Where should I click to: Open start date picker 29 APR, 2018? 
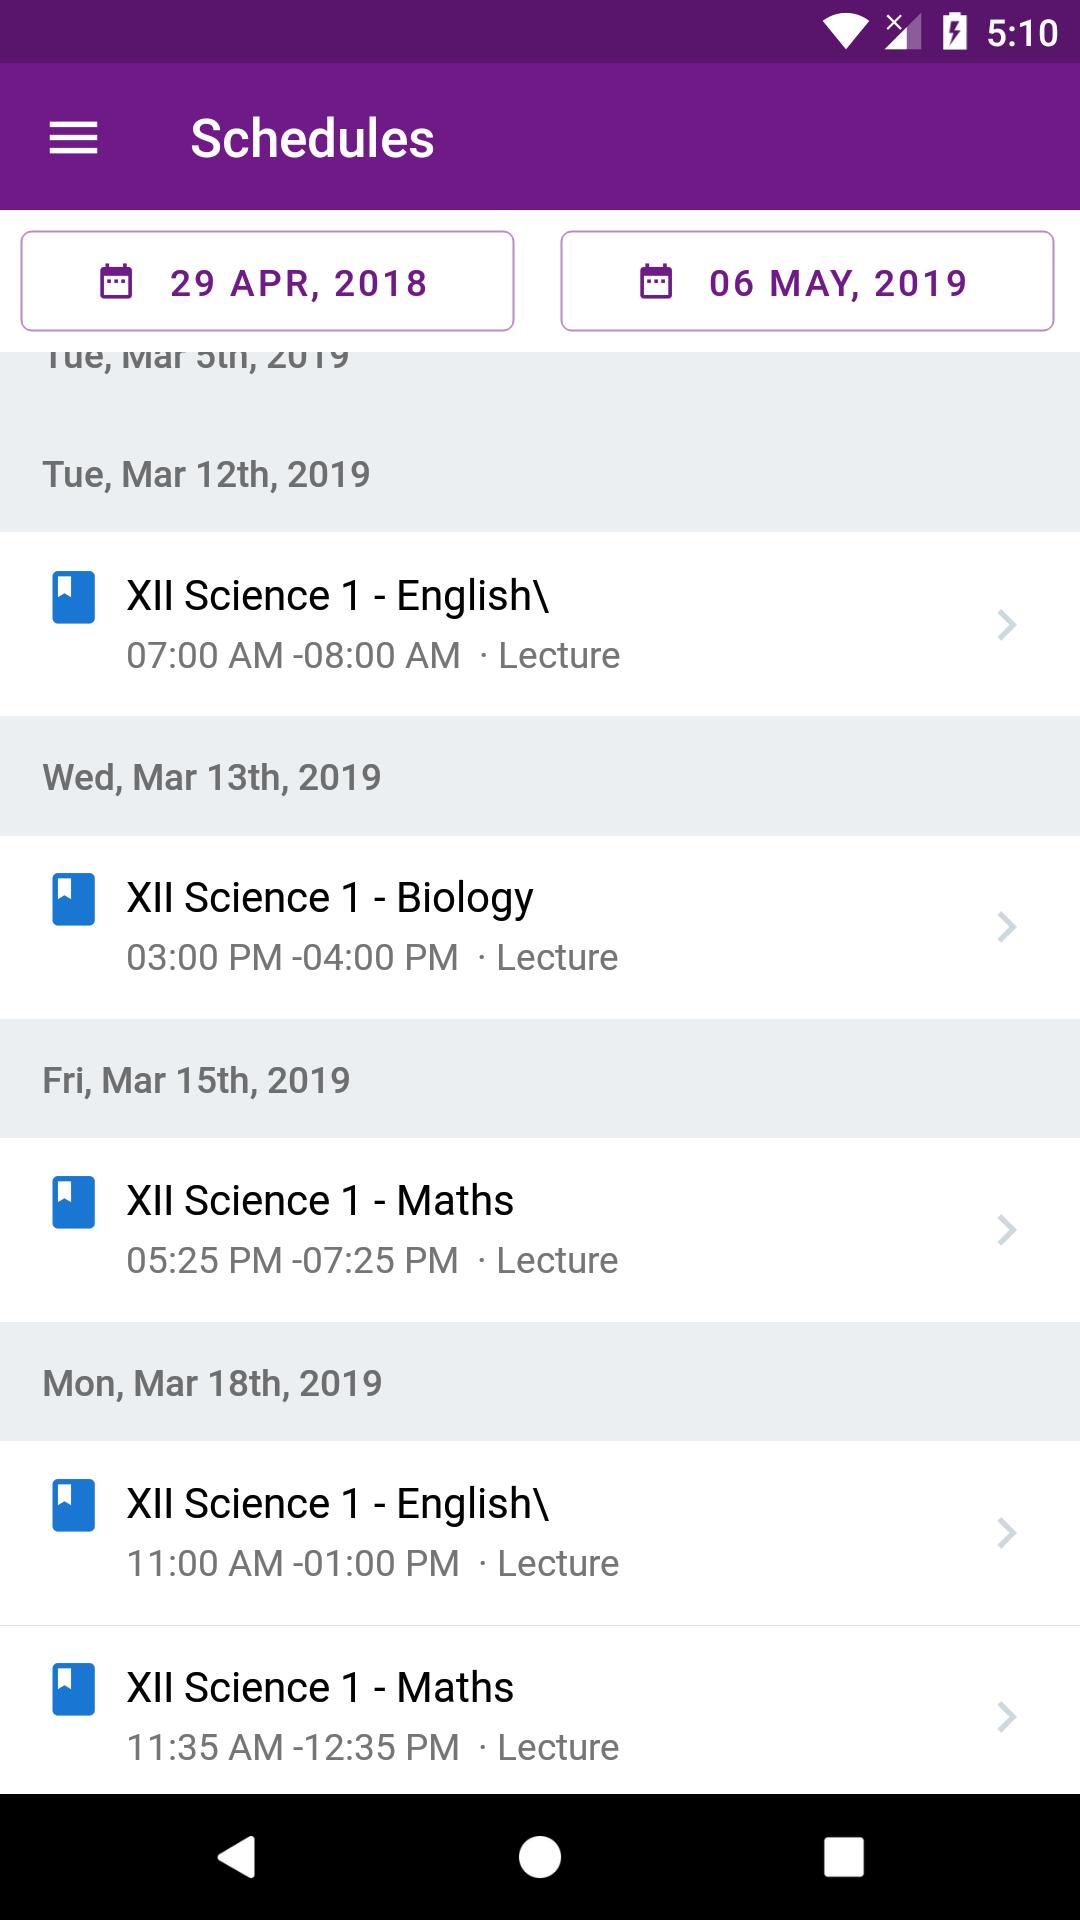[267, 281]
